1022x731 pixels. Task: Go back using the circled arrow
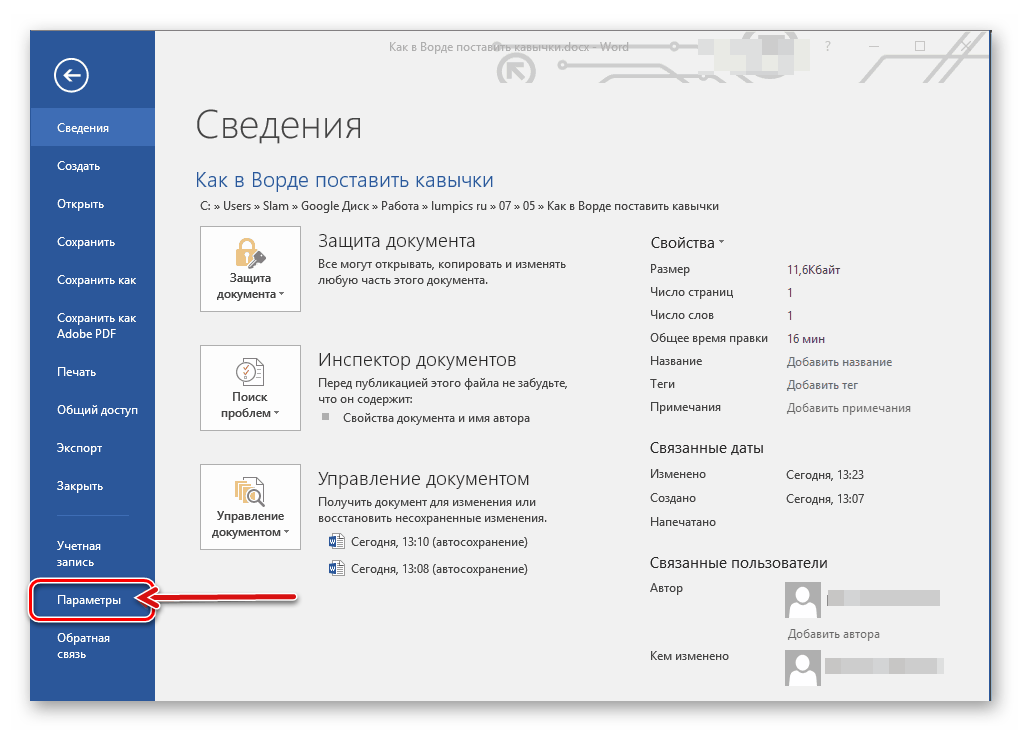(x=71, y=75)
